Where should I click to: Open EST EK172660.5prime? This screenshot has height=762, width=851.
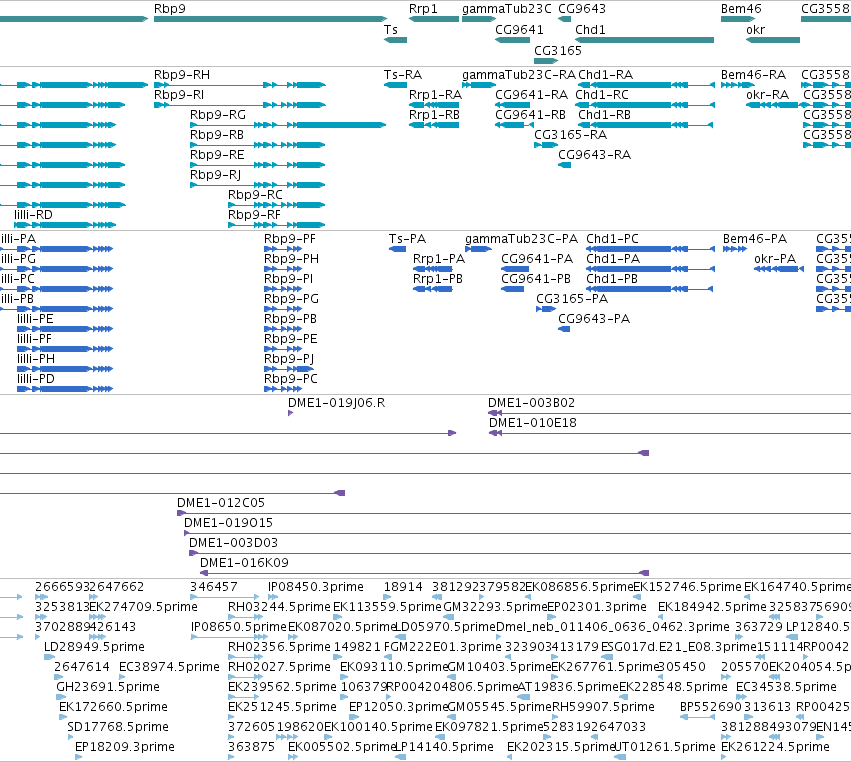click(113, 707)
